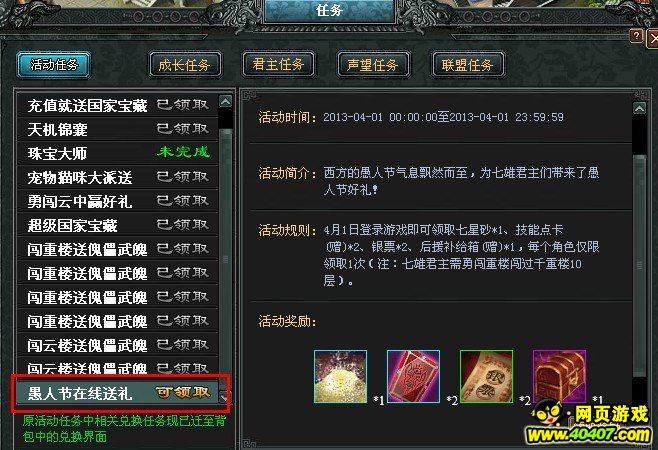Open the 君主任务 tab

(x=278, y=65)
